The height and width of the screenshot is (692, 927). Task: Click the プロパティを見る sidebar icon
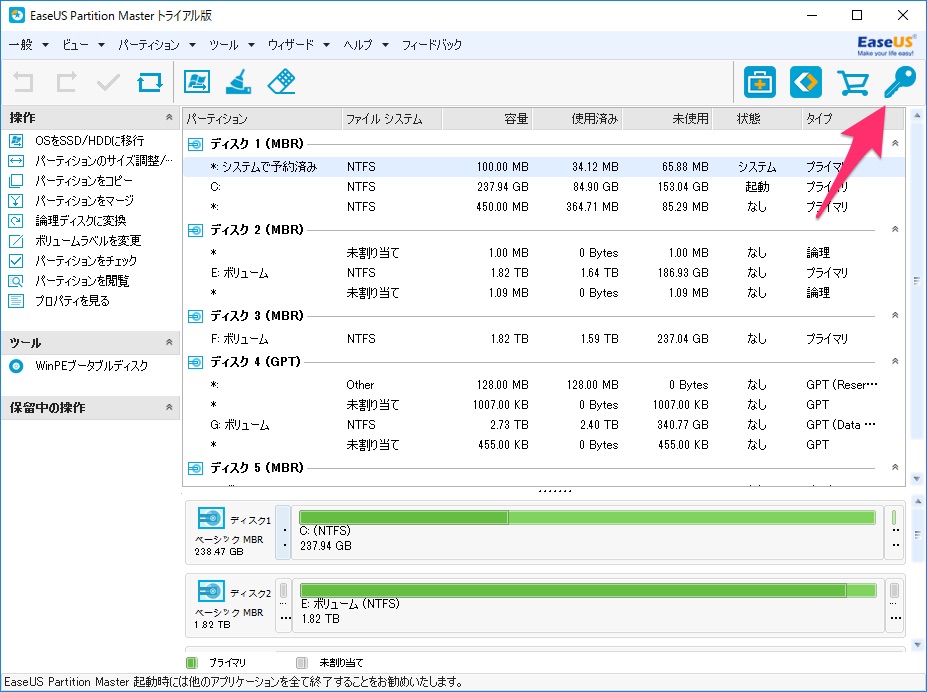click(16, 301)
